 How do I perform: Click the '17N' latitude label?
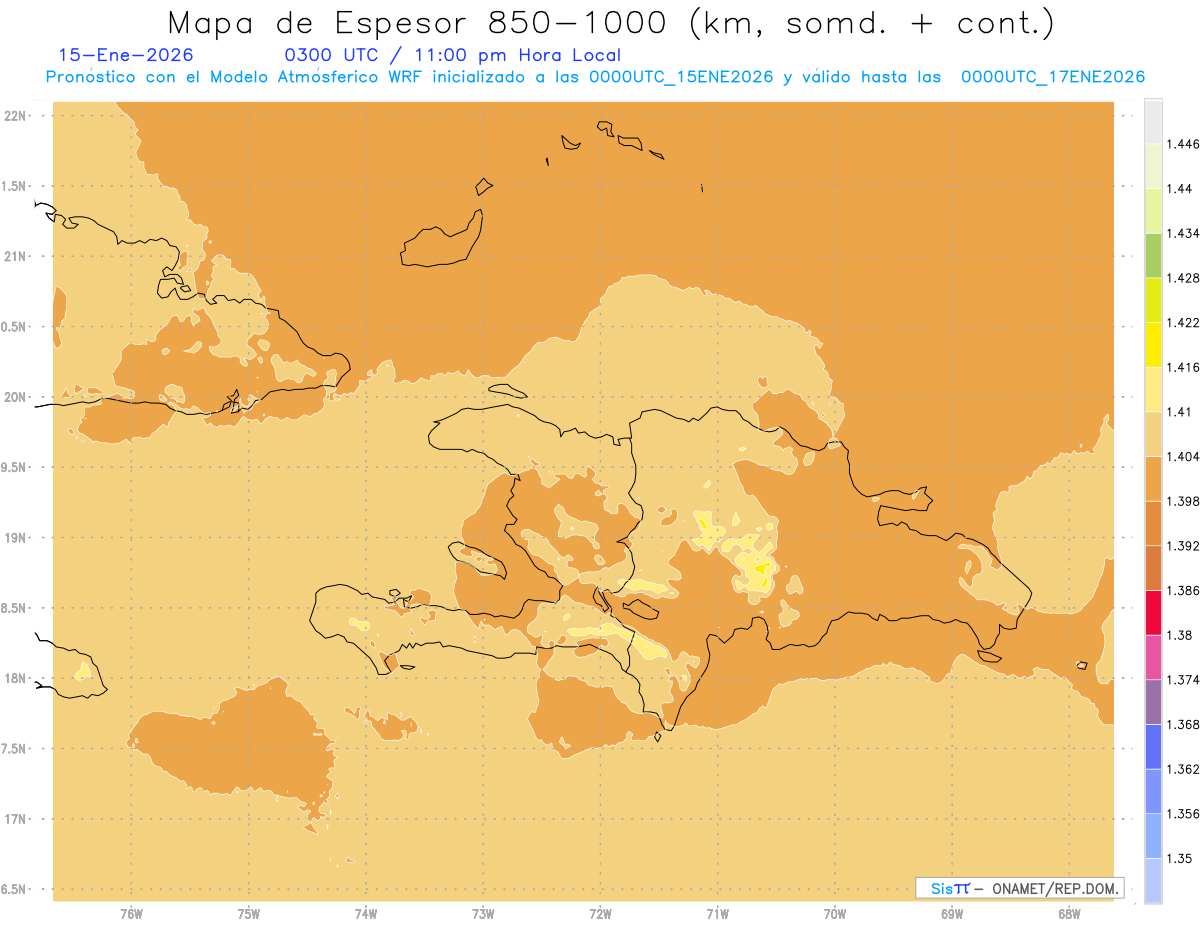(x=17, y=819)
